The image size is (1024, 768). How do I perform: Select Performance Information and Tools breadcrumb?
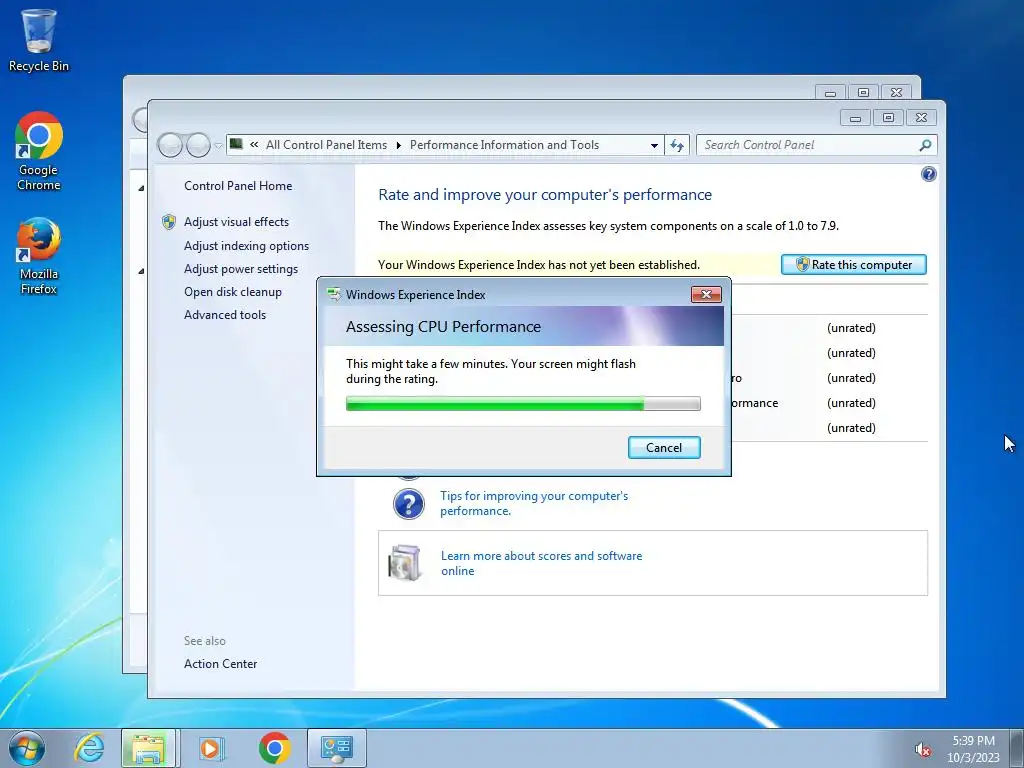click(504, 145)
